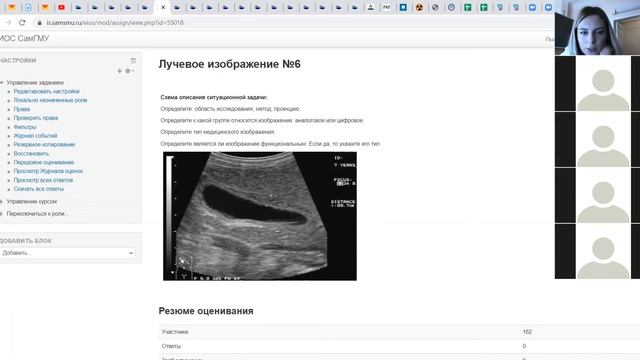
Task: Click the ultrasound image on the page
Action: pos(260,216)
